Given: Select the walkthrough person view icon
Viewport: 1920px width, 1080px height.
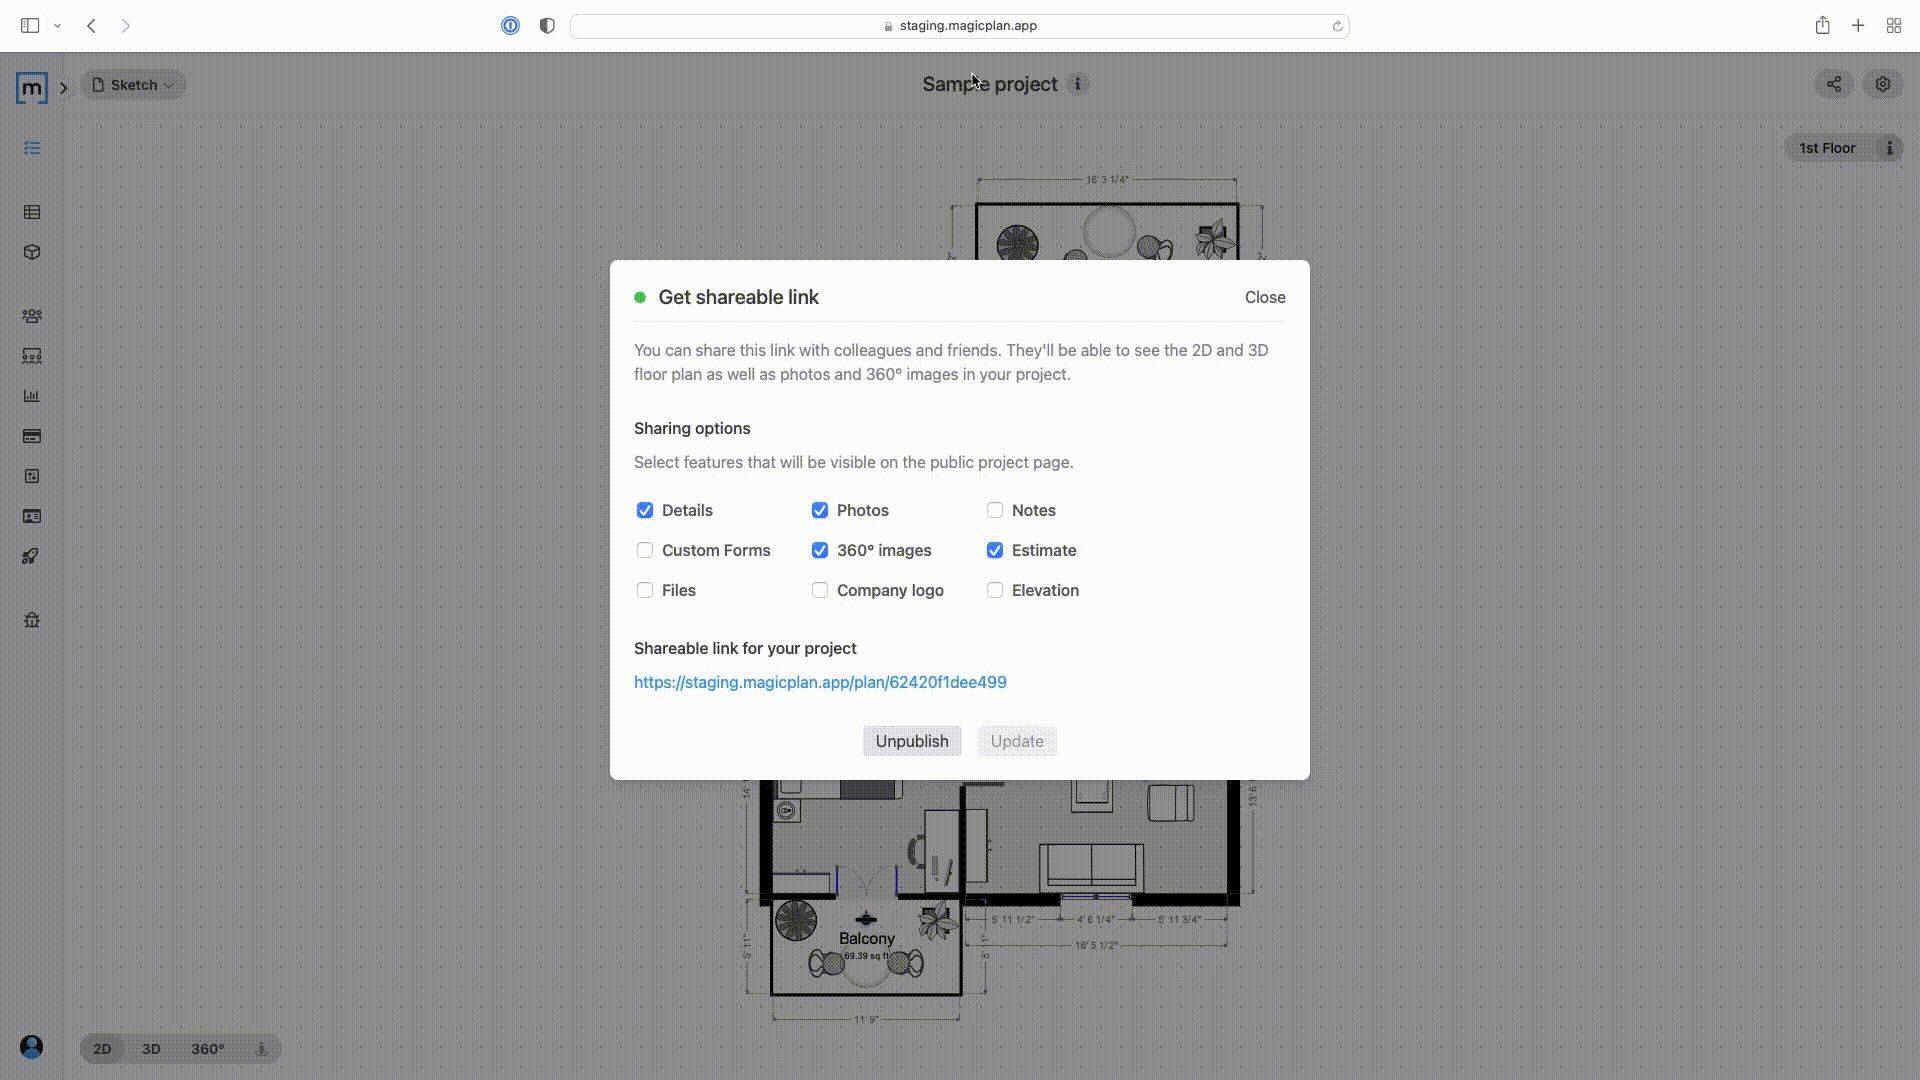Looking at the screenshot, I should tap(262, 1048).
